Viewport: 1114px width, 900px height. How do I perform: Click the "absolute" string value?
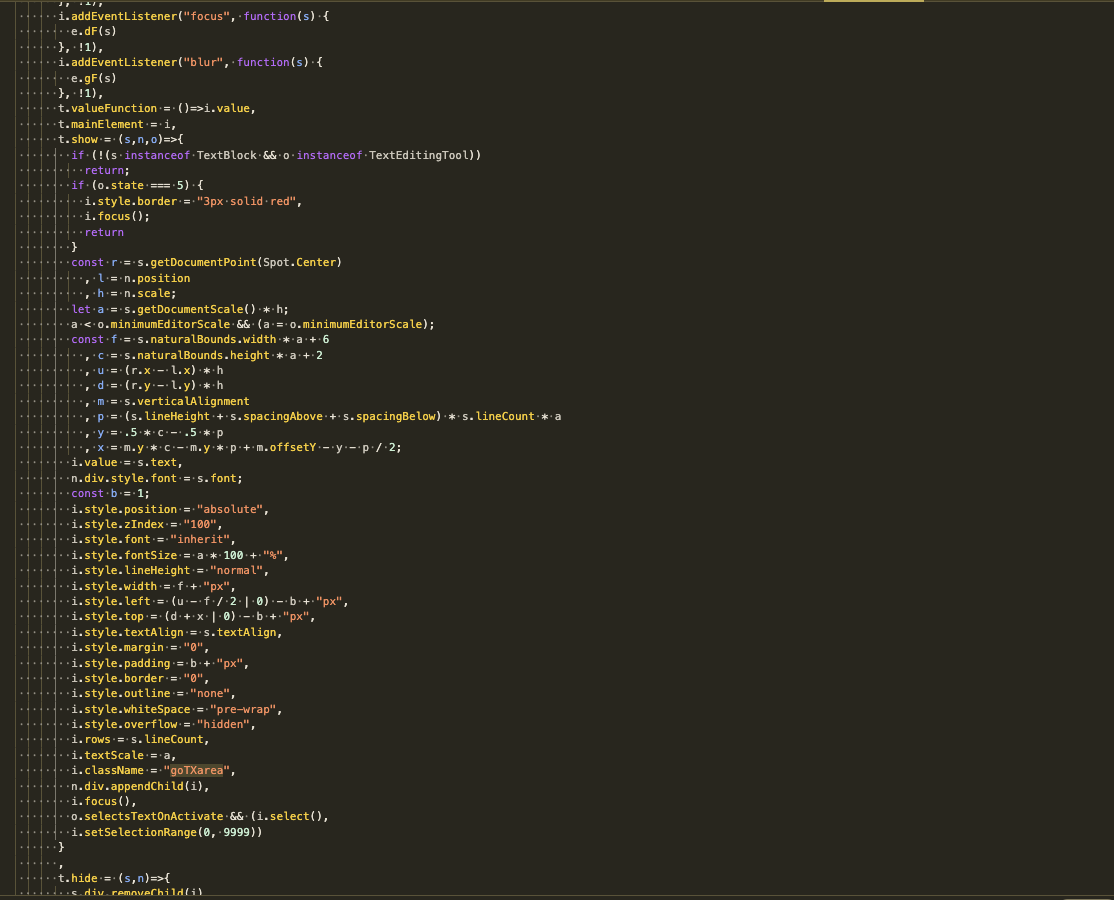click(229, 509)
